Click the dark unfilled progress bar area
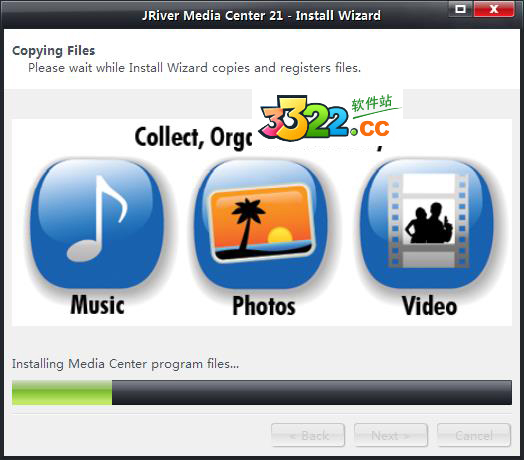This screenshot has width=524, height=460. (x=312, y=392)
